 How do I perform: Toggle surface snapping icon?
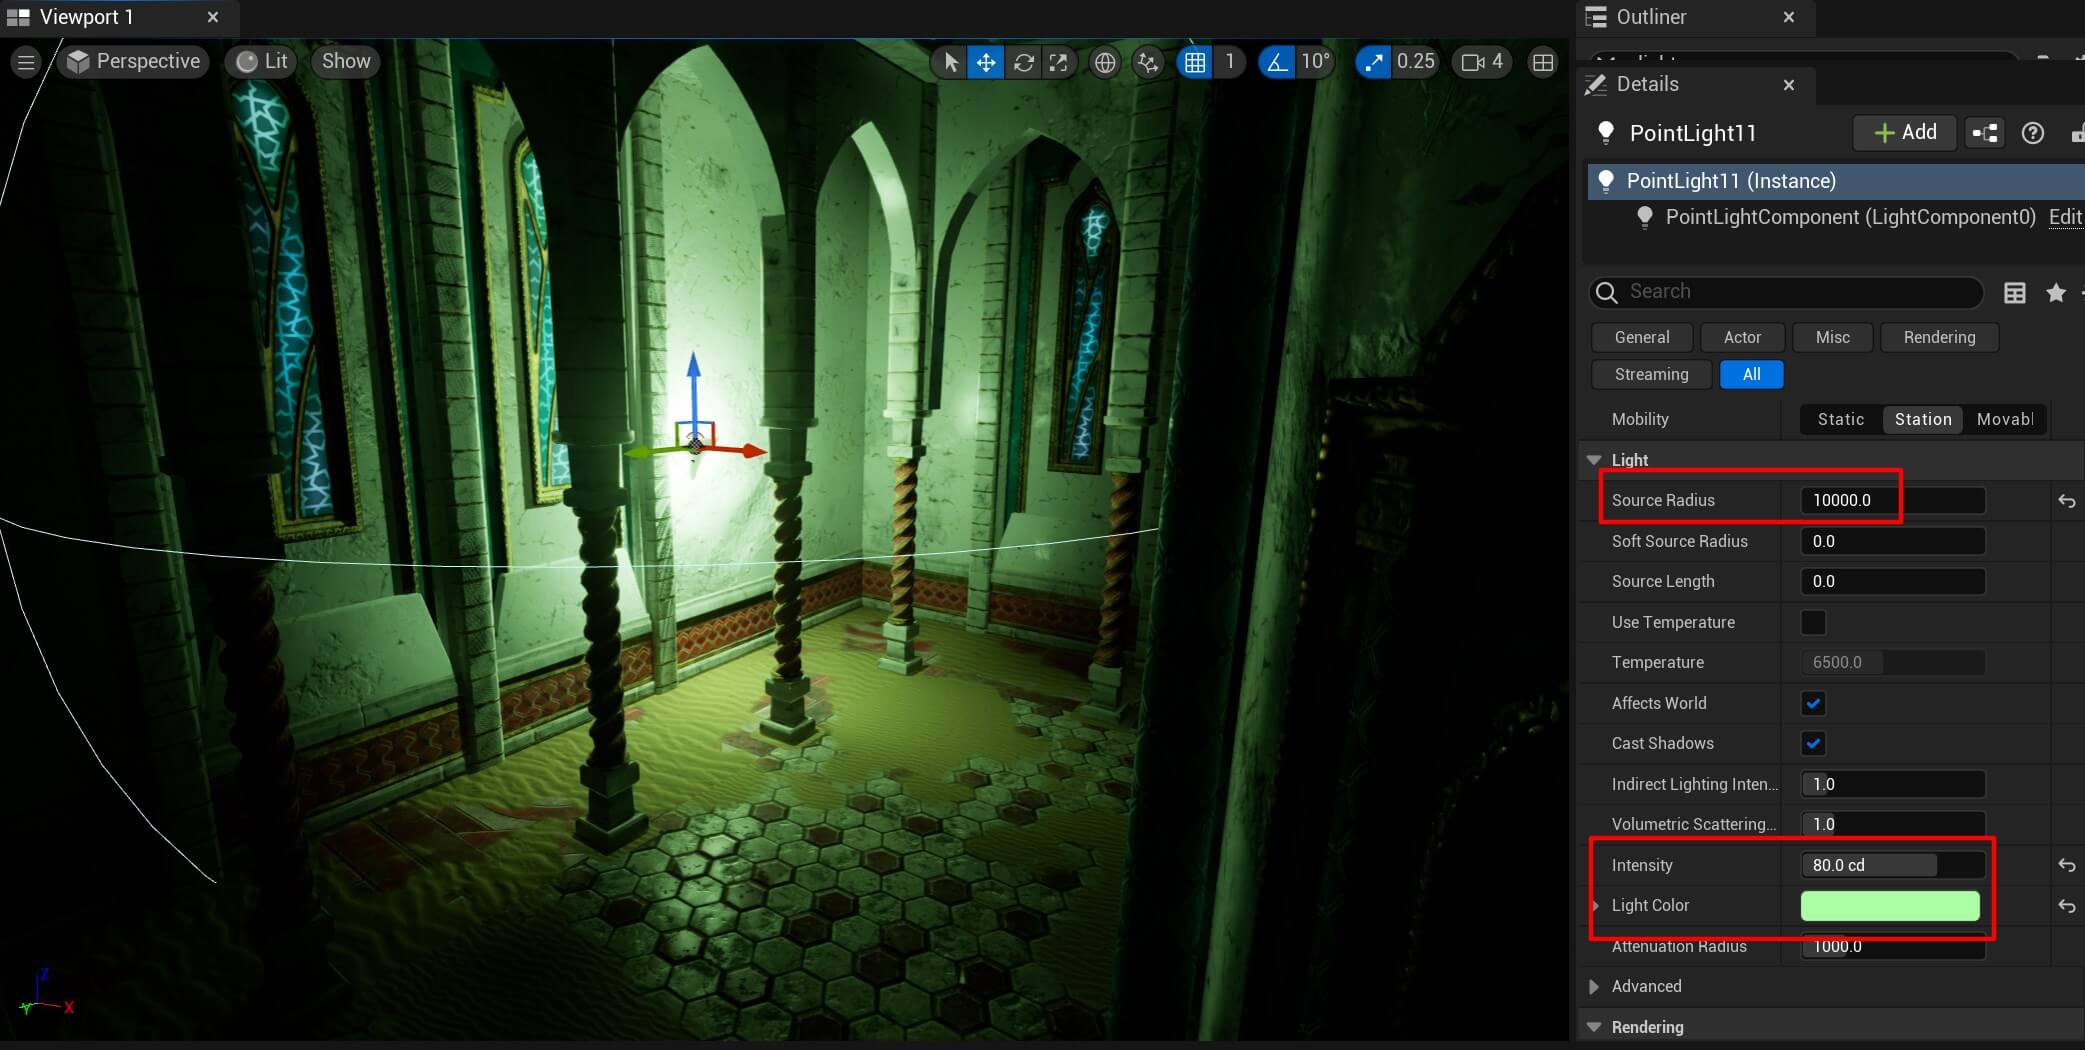point(1148,62)
